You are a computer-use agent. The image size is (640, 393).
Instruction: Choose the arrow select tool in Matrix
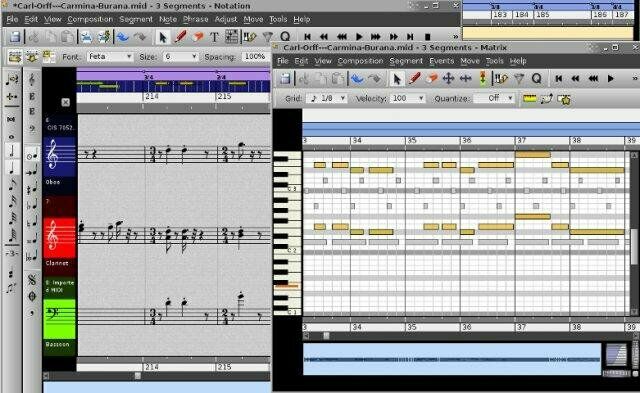coord(396,78)
